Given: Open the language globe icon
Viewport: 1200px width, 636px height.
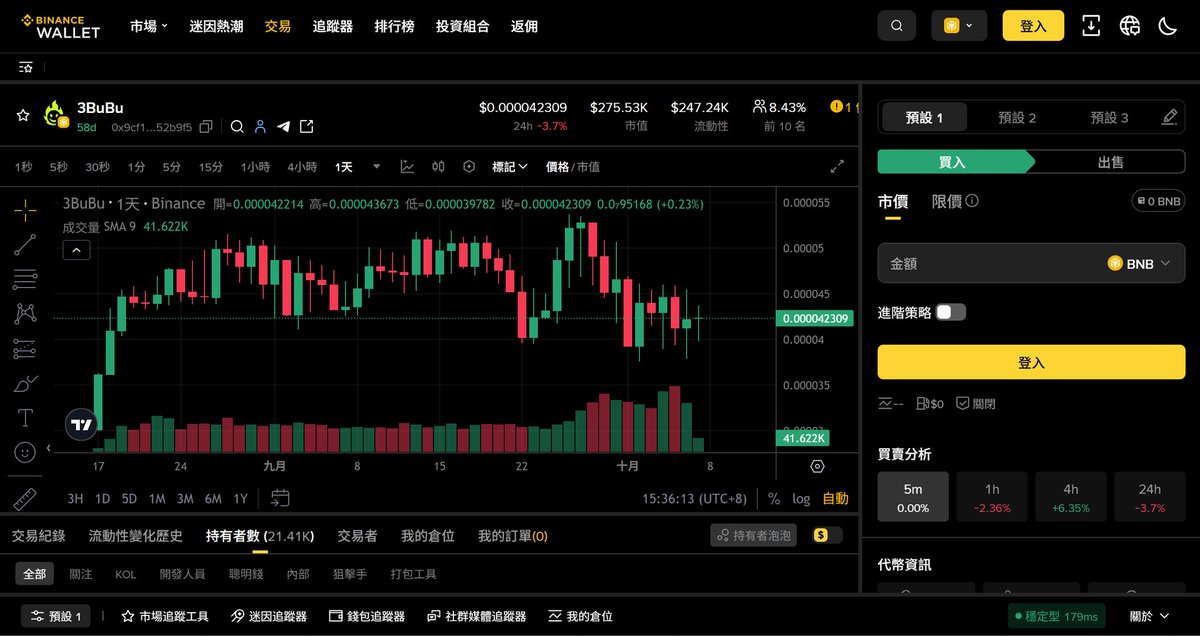Looking at the screenshot, I should pos(1130,26).
